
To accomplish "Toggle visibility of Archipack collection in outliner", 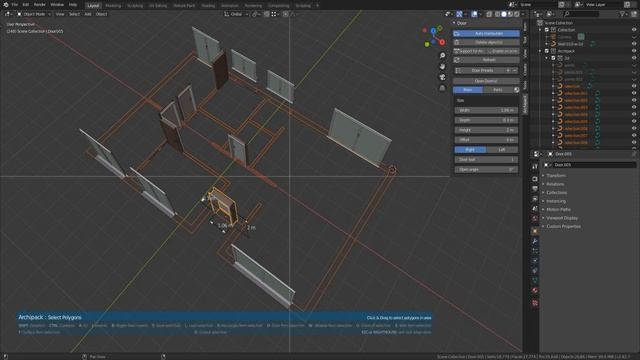I will click(634, 51).
